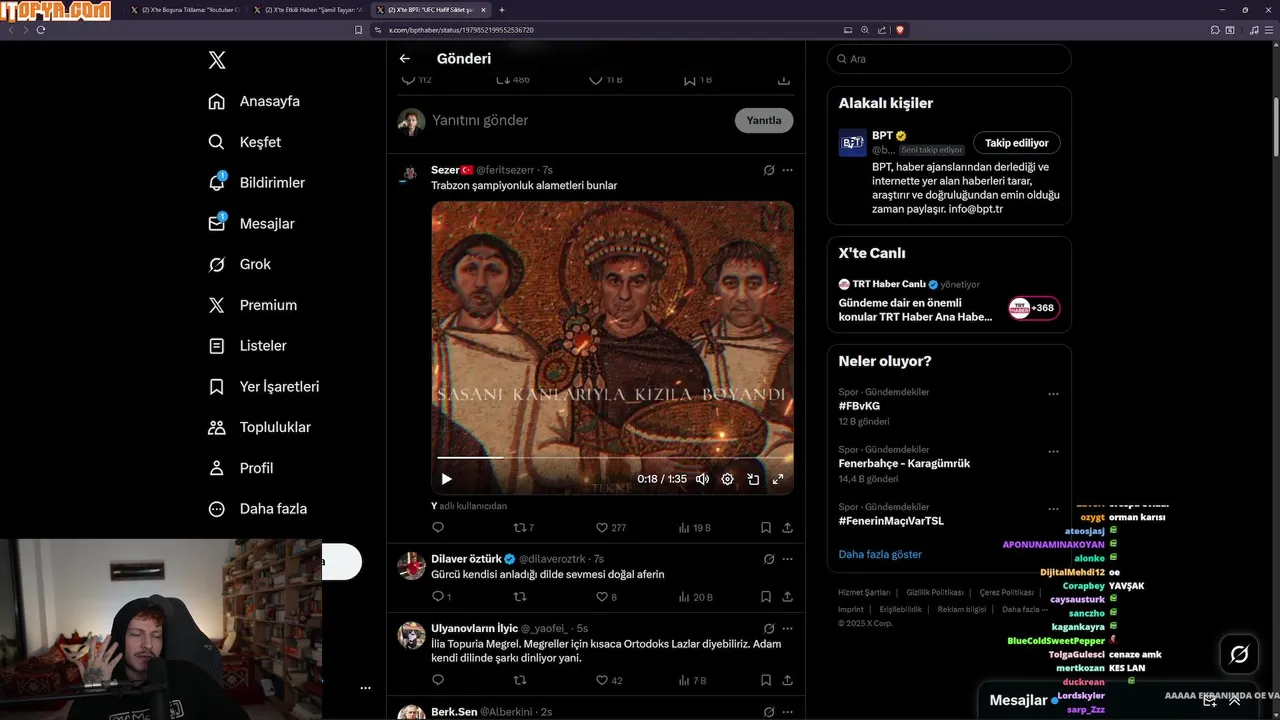Expand Daha fazla in sidebar

coord(258,508)
